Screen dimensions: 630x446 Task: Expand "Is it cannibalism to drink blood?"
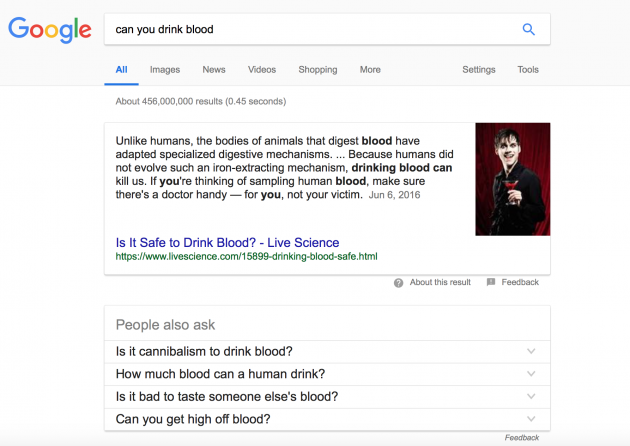[x=327, y=352]
